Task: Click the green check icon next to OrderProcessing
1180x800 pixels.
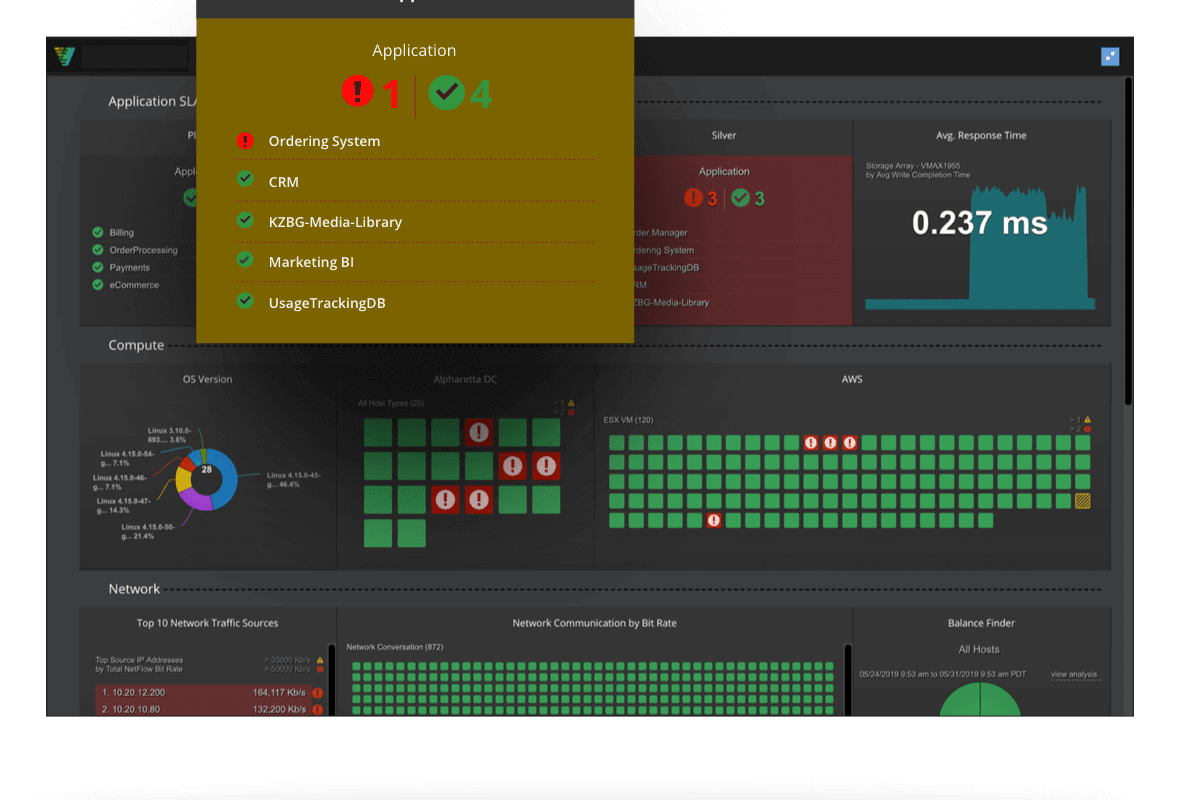Action: 98,250
